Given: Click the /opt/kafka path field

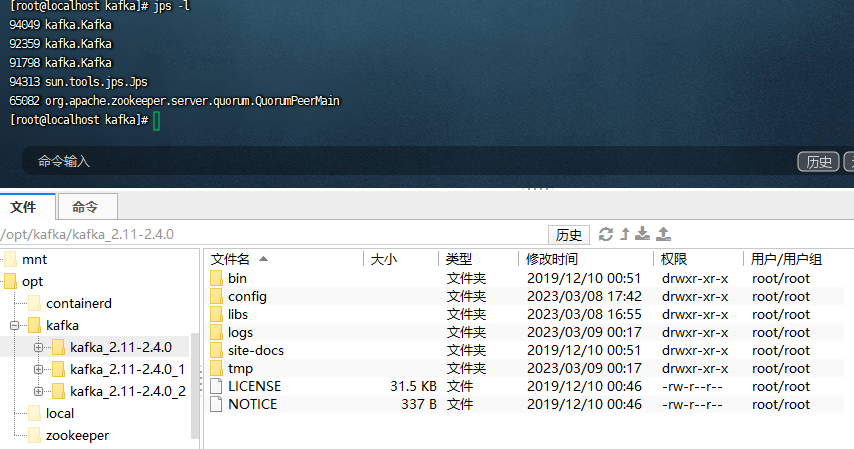Looking at the screenshot, I should 272,235.
